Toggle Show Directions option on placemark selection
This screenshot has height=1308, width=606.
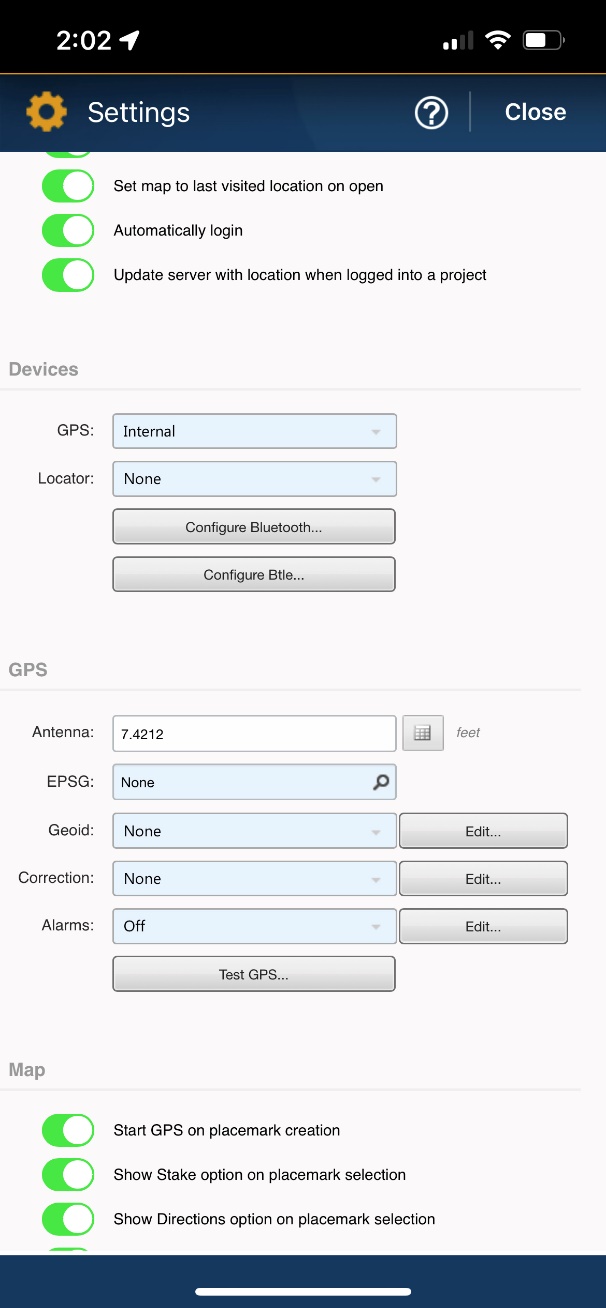(68, 1219)
